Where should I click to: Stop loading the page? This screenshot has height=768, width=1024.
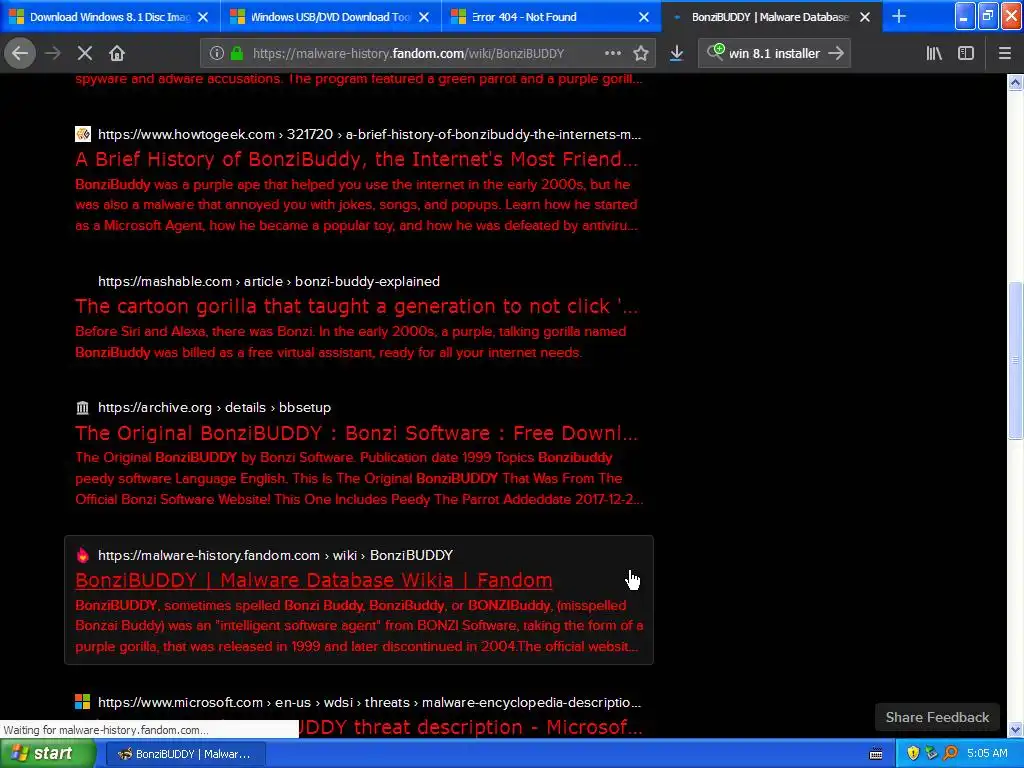coord(84,53)
